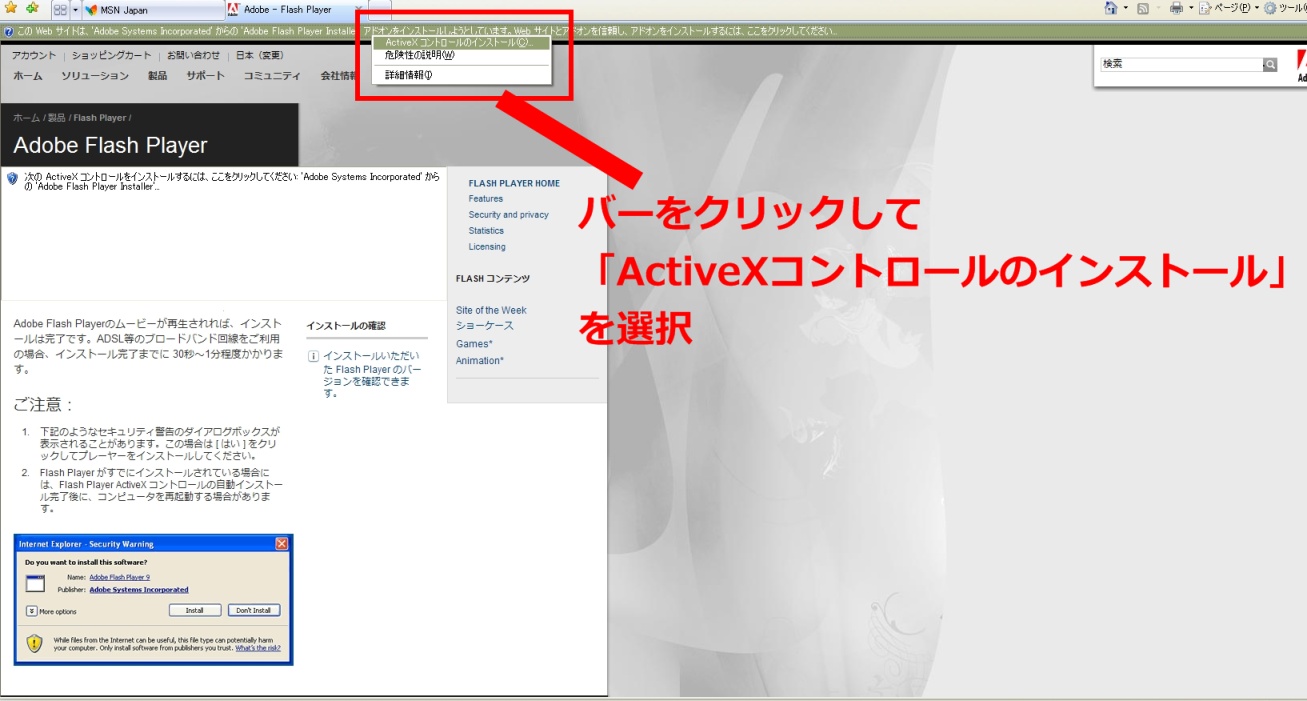Image resolution: width=1307 pixels, height=701 pixels.
Task: Go to ホーム in Adobe navigation
Action: 28,76
